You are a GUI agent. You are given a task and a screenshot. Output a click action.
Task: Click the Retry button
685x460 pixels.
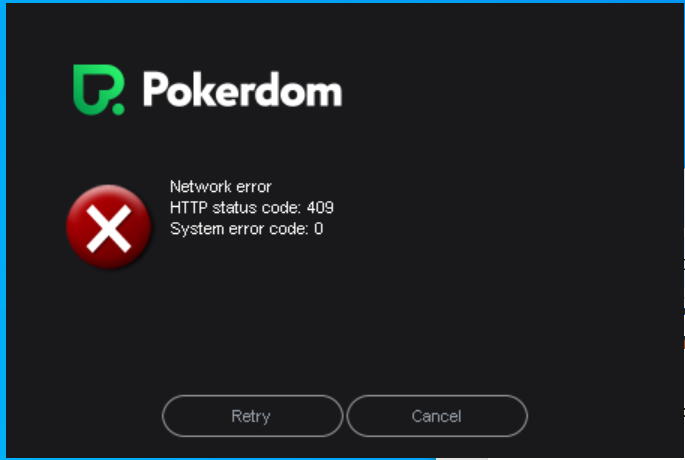point(253,416)
